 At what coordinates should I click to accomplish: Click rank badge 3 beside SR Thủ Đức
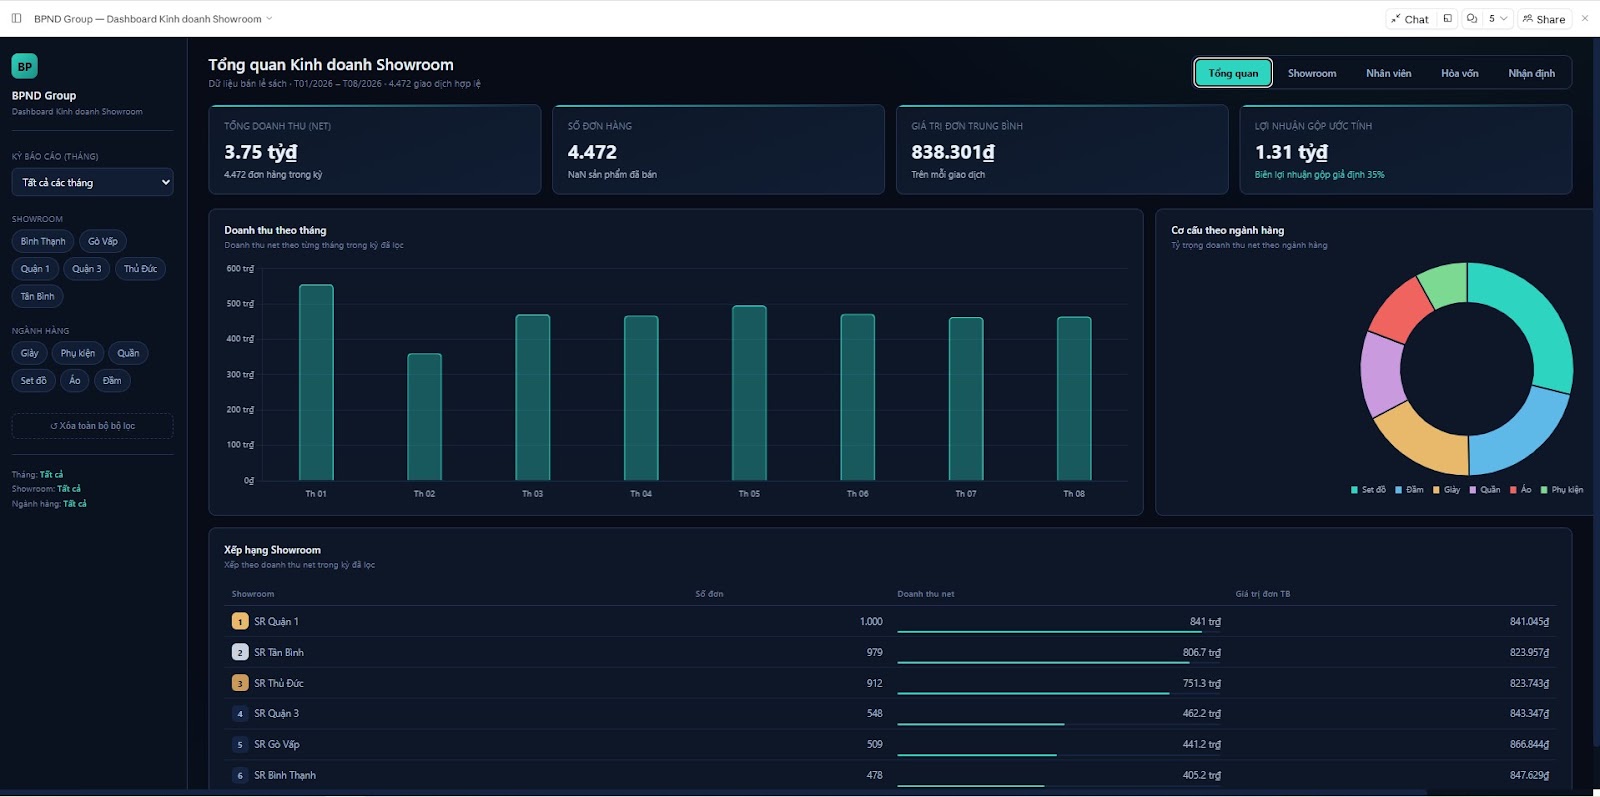pyautogui.click(x=240, y=683)
